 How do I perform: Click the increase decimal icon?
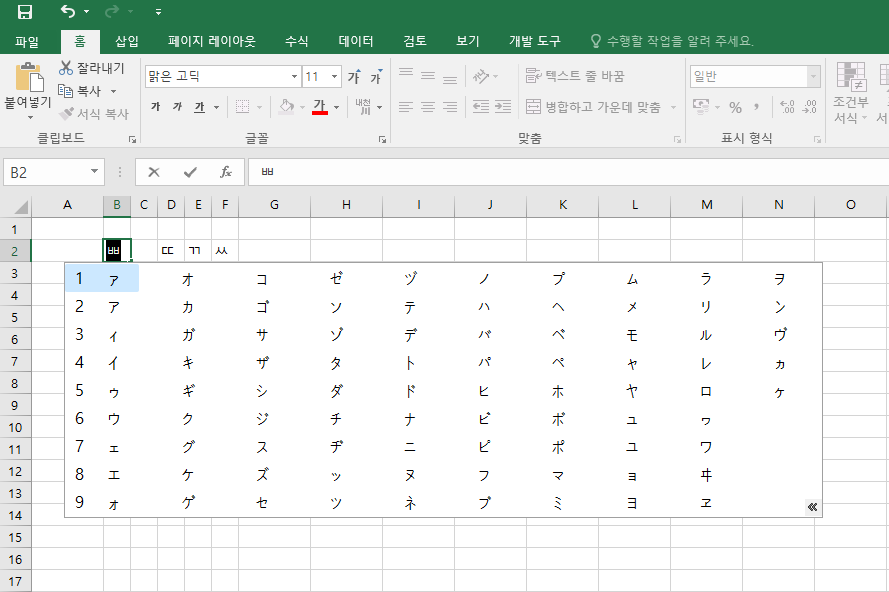point(788,107)
